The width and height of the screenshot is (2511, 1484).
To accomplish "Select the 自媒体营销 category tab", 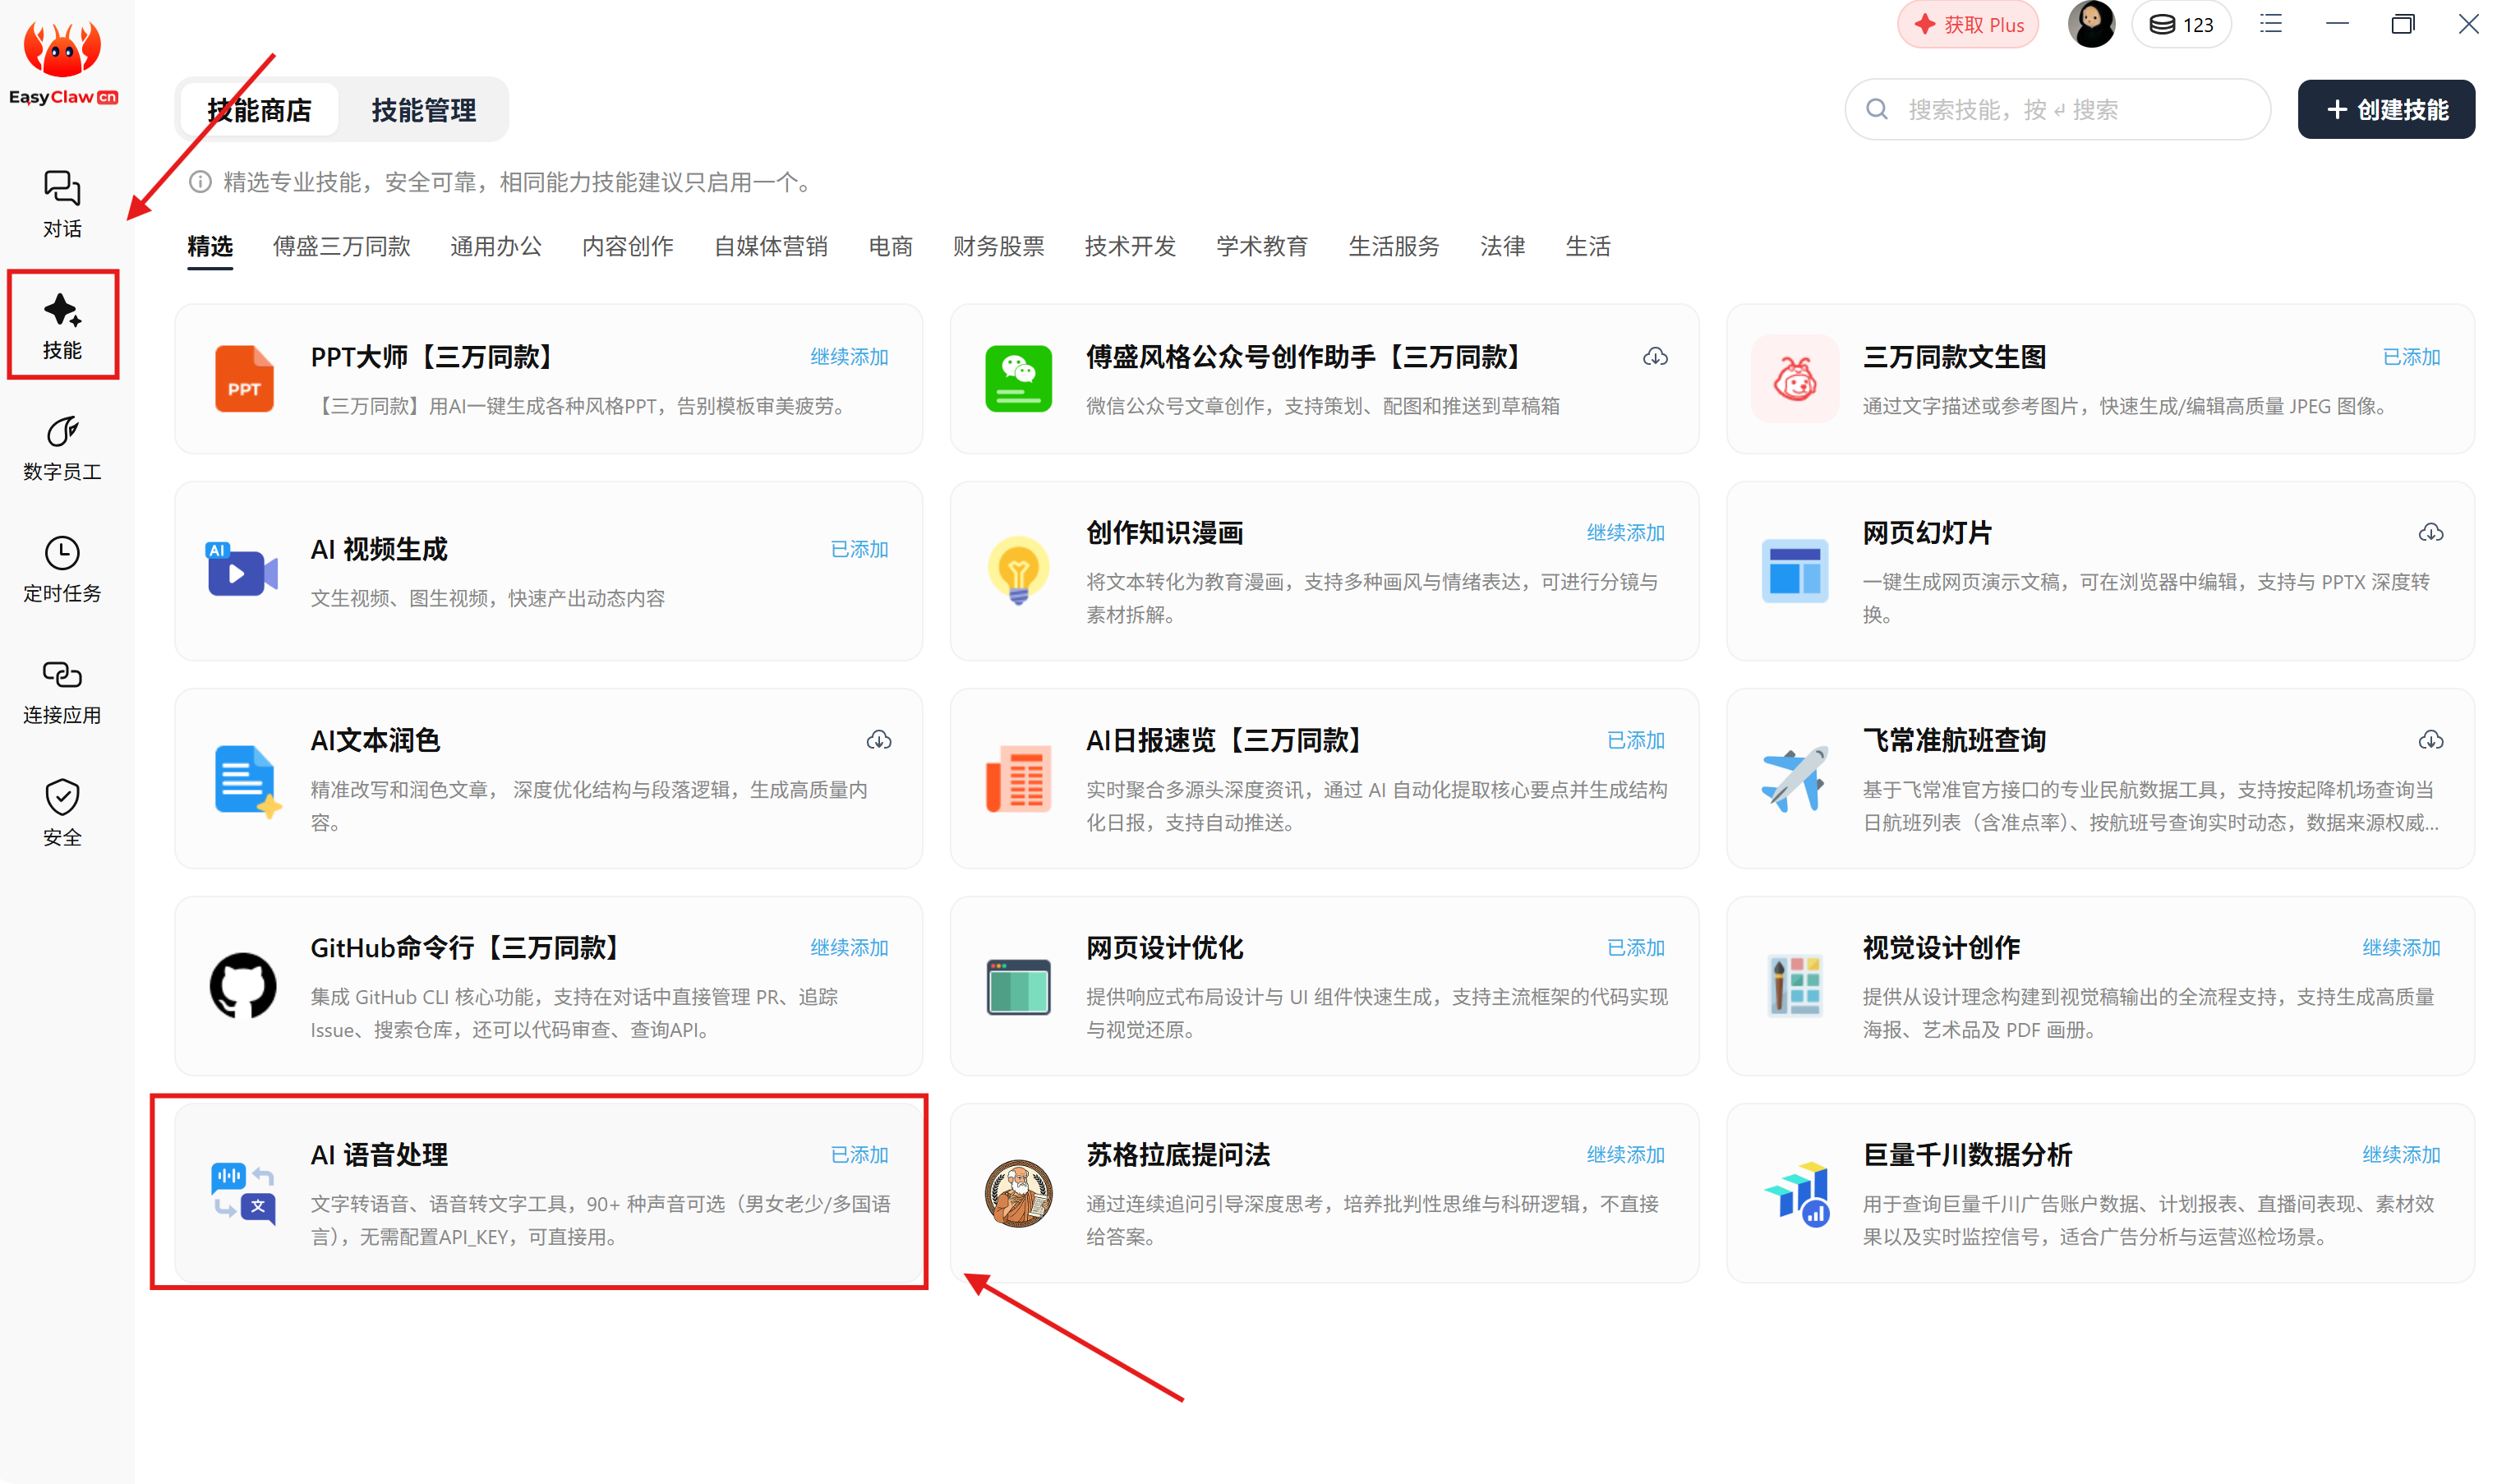I will 771,246.
